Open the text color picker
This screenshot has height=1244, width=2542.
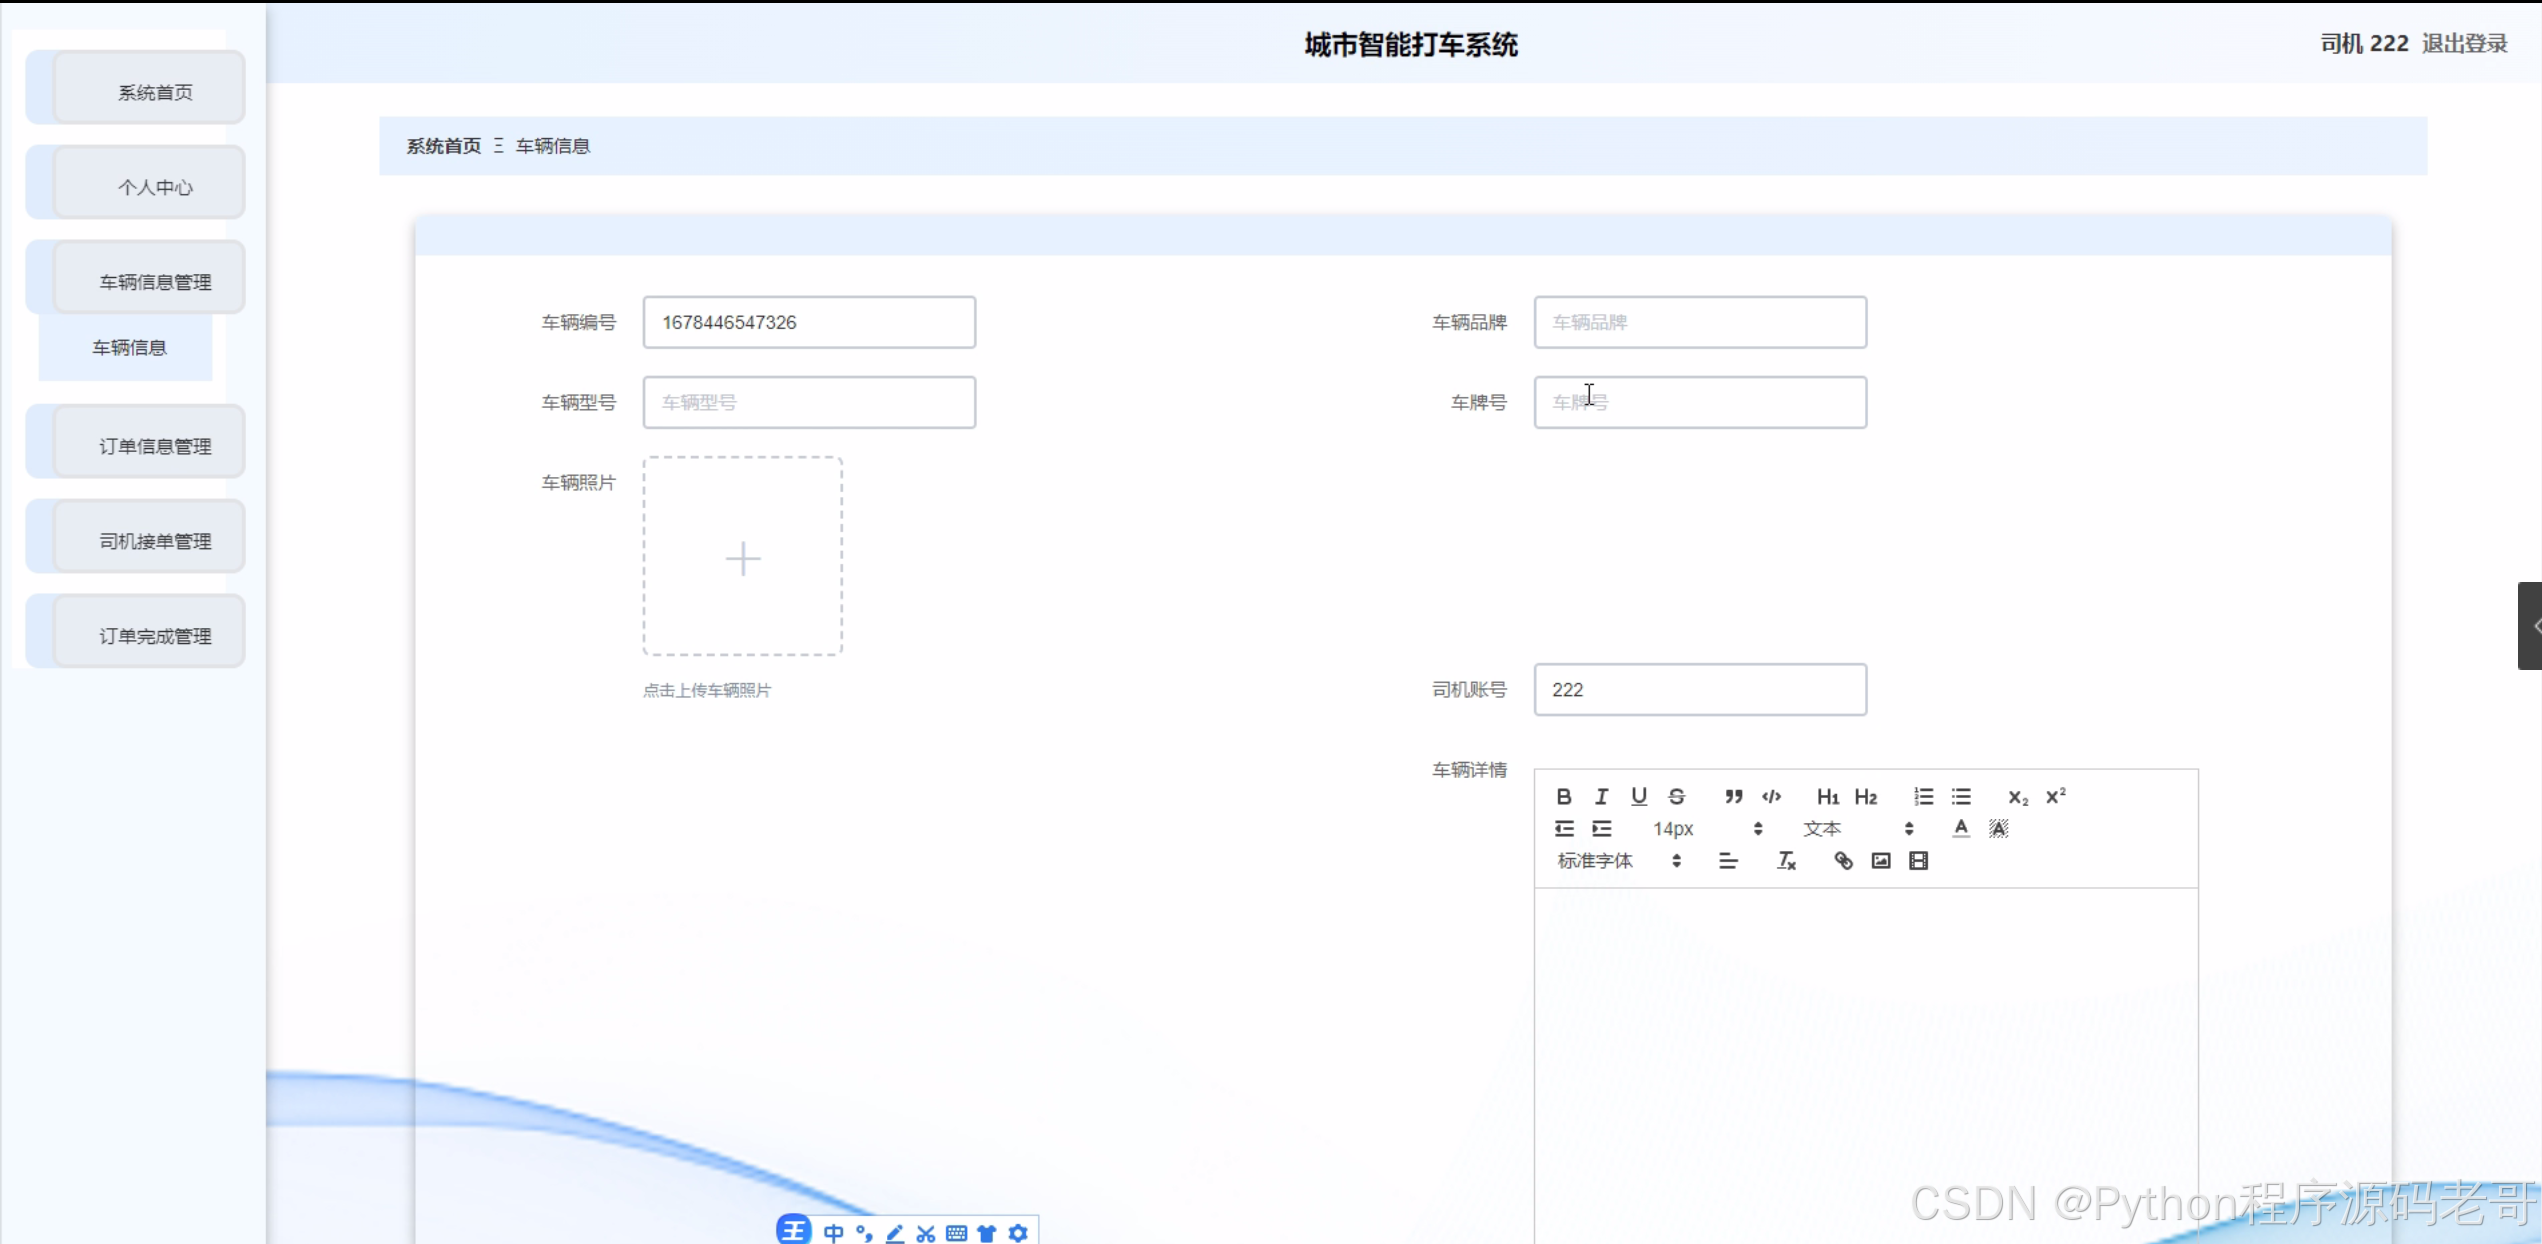(x=1960, y=829)
